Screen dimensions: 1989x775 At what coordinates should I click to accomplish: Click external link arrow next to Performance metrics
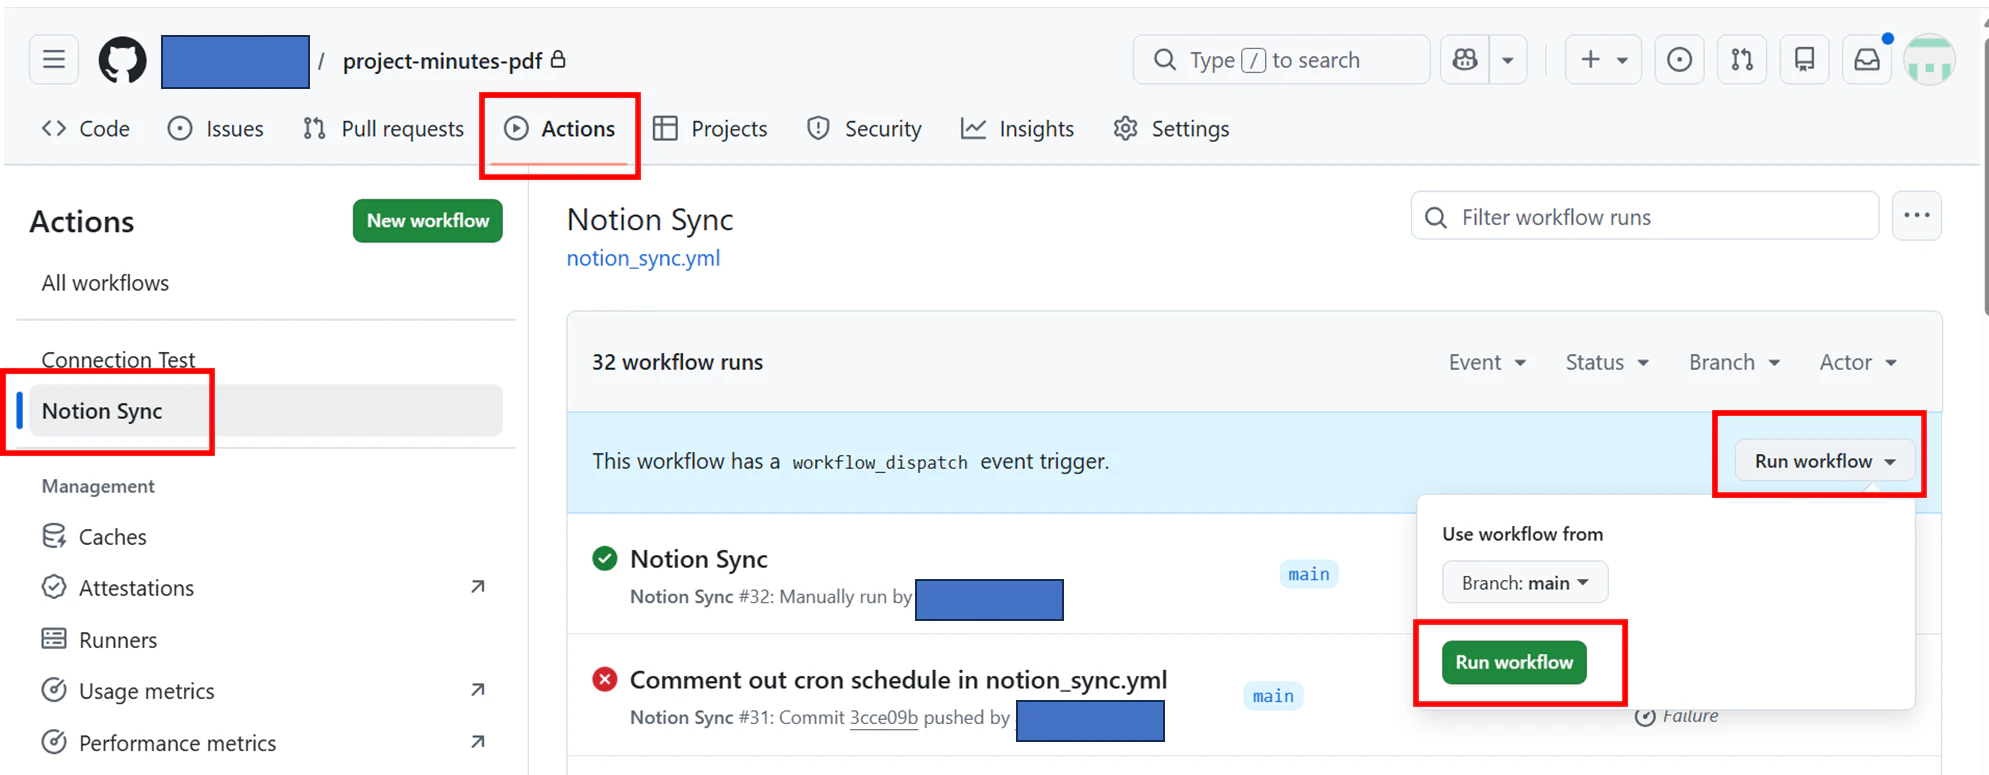click(478, 742)
